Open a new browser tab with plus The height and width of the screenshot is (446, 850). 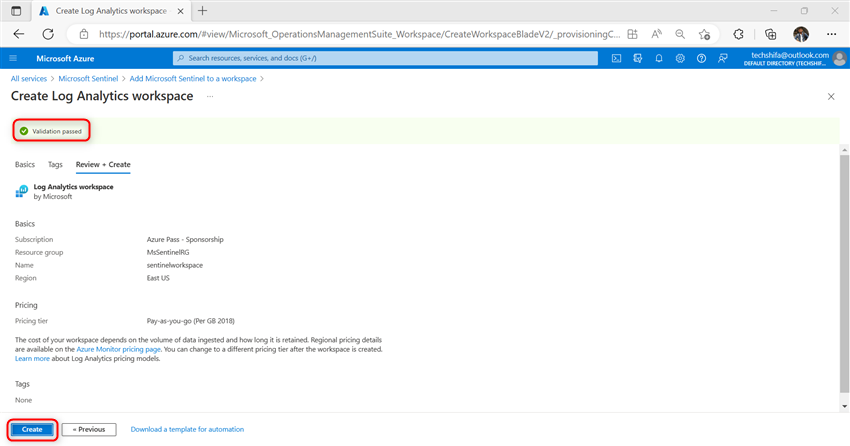(x=202, y=10)
